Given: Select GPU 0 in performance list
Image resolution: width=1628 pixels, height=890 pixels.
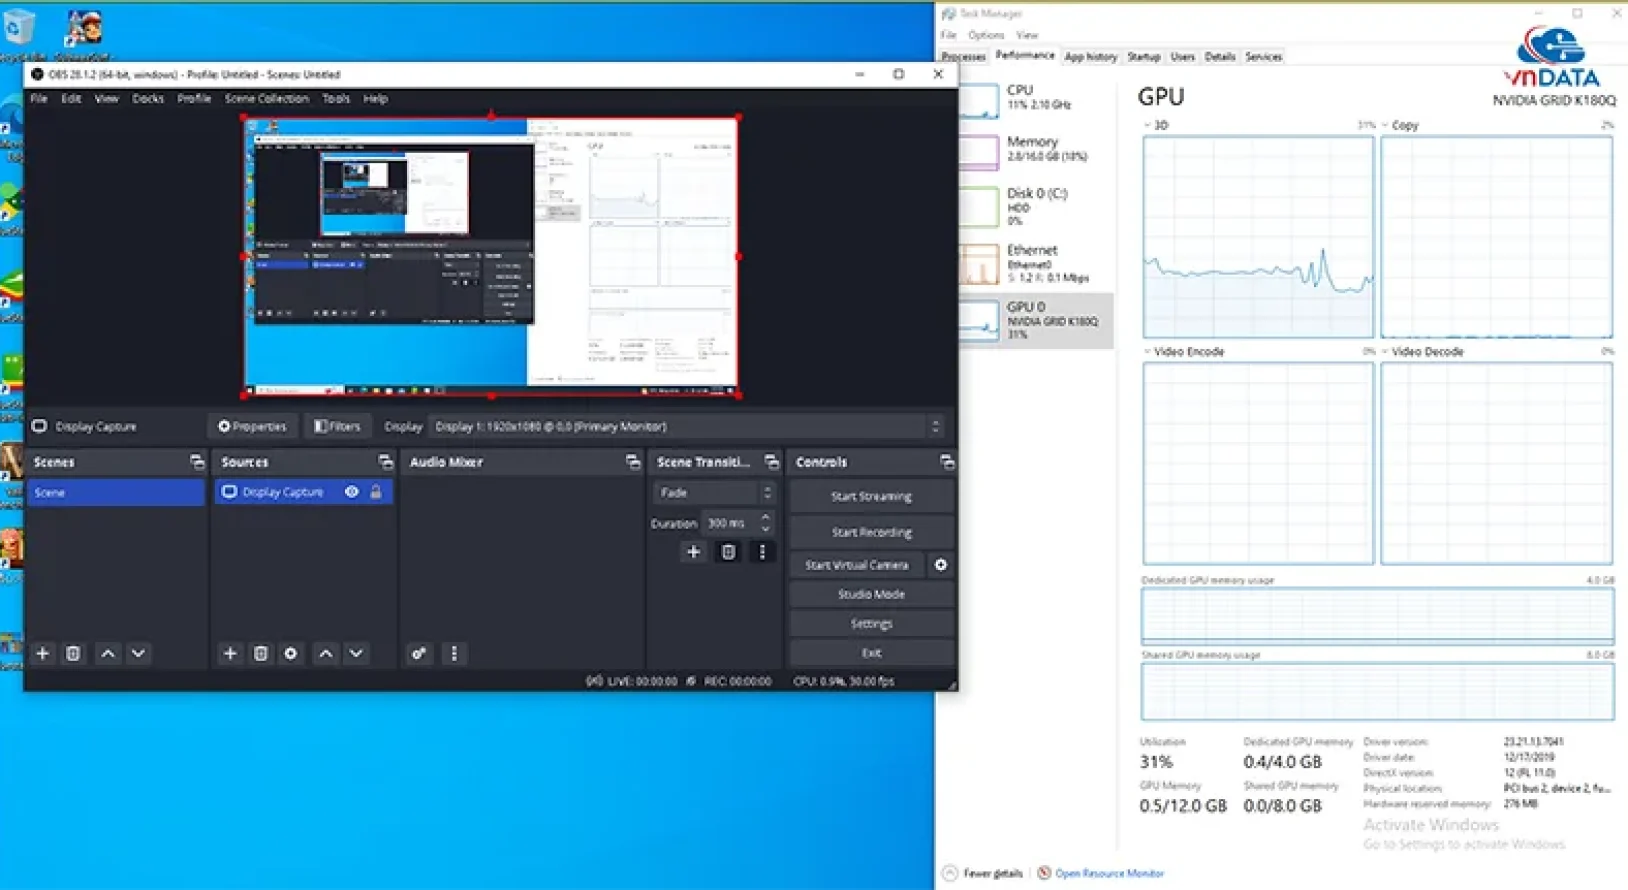Looking at the screenshot, I should pyautogui.click(x=1035, y=320).
